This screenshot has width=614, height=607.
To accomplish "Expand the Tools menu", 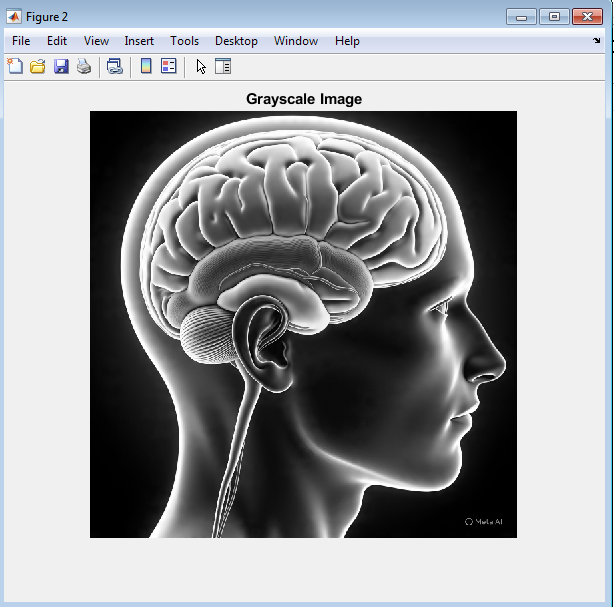I will point(184,41).
